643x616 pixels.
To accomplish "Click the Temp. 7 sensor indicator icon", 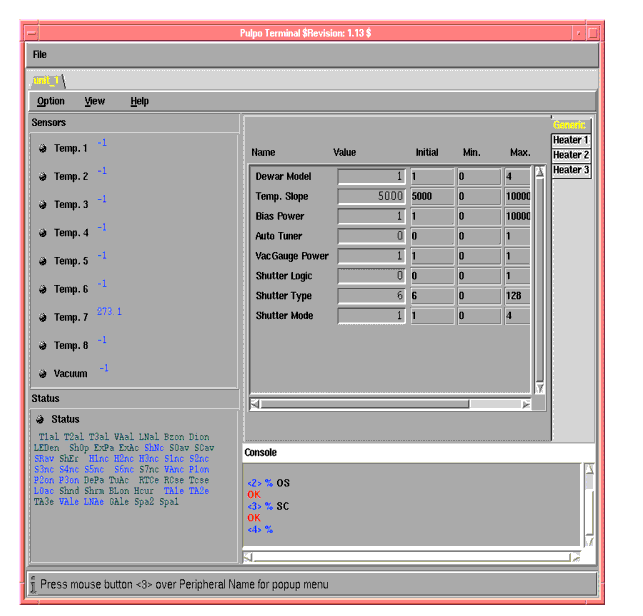I will (43, 318).
